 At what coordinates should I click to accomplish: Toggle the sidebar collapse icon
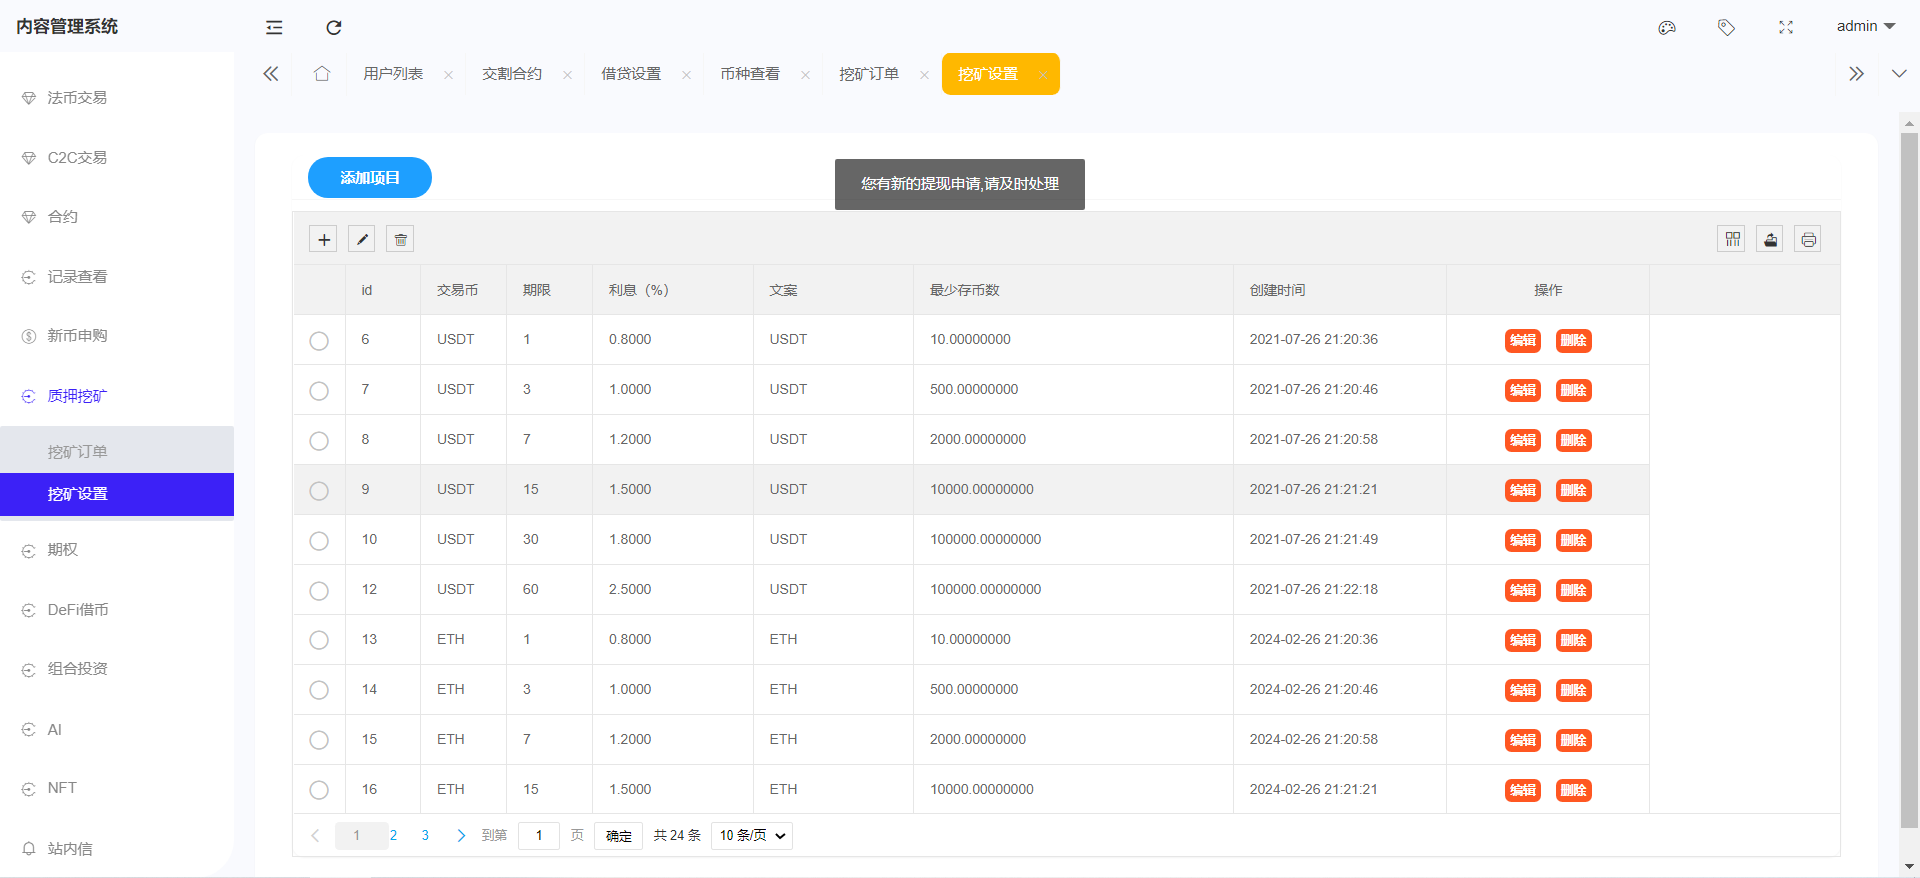[274, 27]
